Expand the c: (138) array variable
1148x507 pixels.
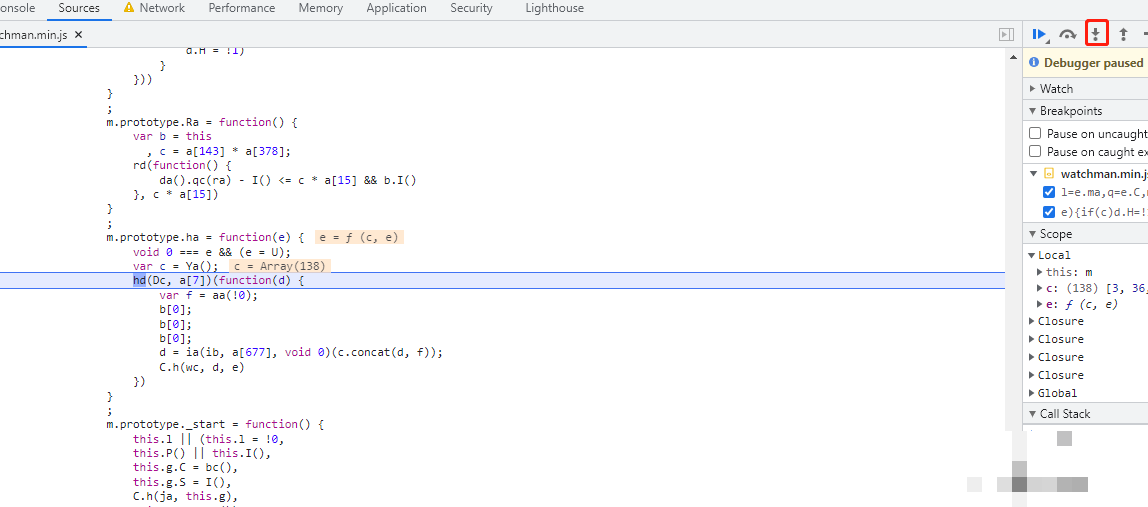tap(1040, 288)
